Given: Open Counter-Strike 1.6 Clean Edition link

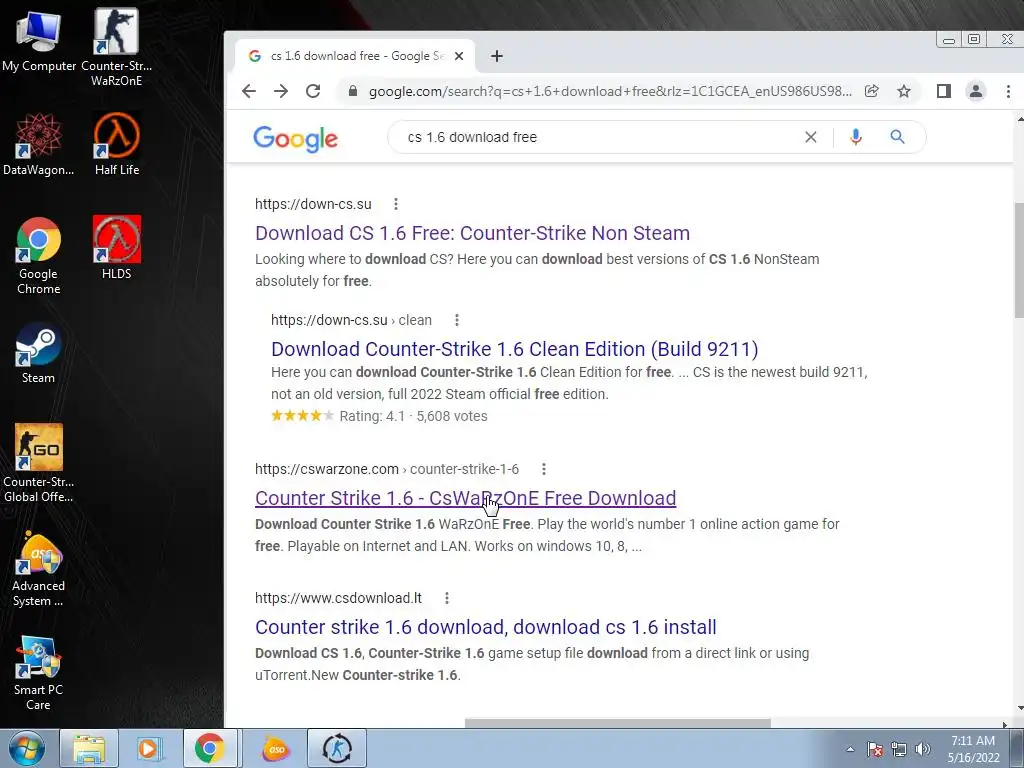Looking at the screenshot, I should [515, 349].
